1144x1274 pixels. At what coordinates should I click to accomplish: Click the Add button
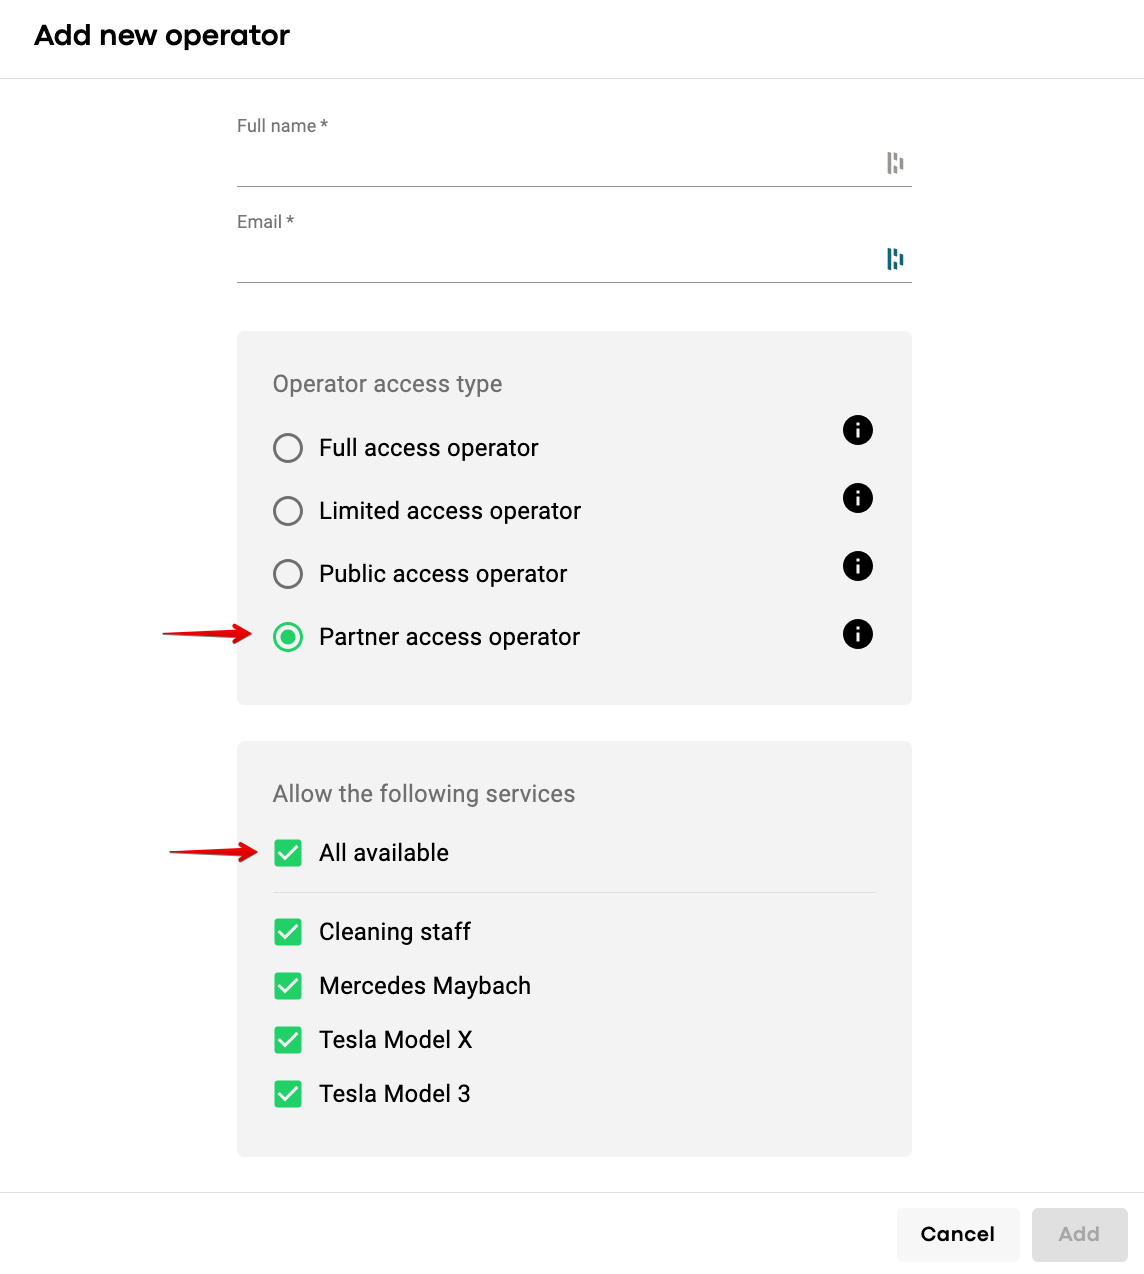coord(1079,1234)
